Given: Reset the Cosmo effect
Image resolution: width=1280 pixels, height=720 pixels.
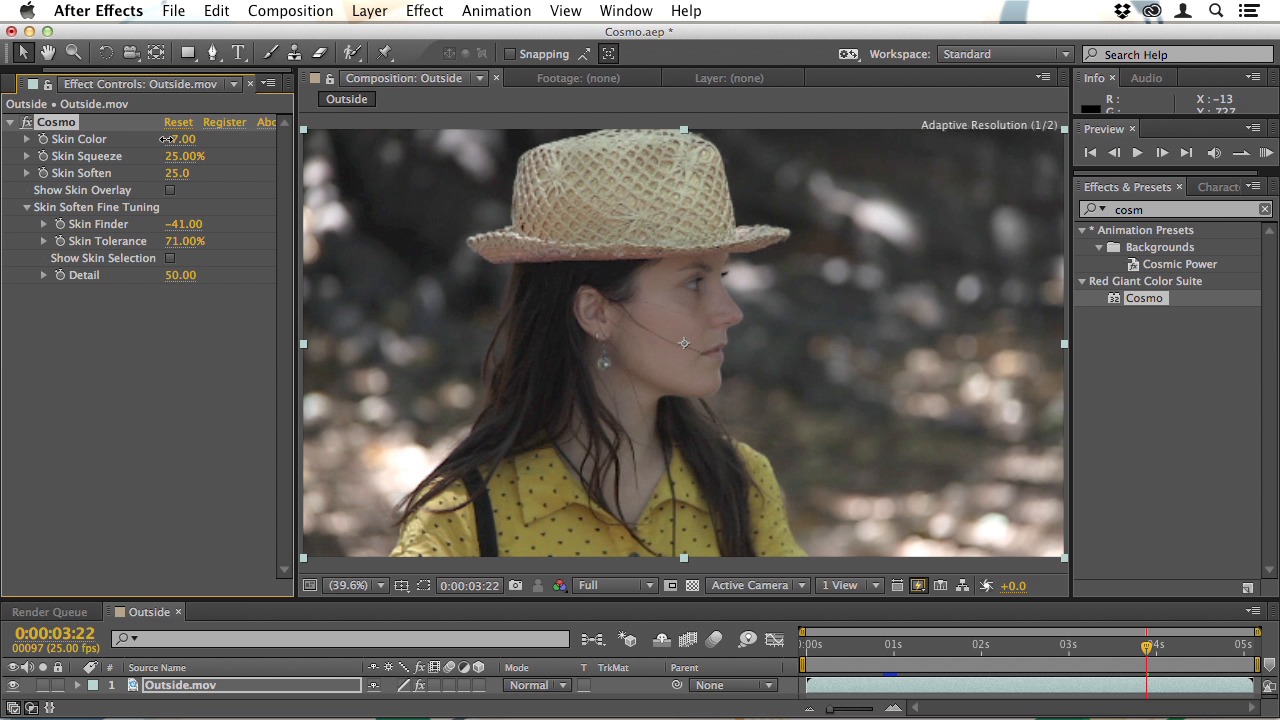Looking at the screenshot, I should [x=178, y=122].
